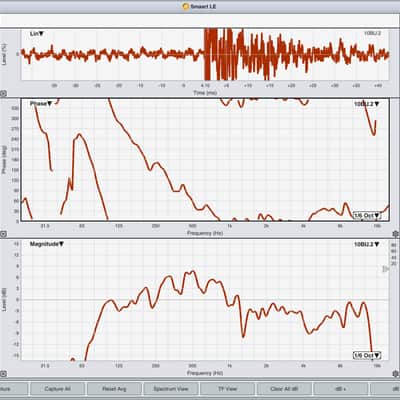Image resolution: width=400 pixels, height=400 pixels.
Task: Click the arrow icon under the Phase plot
Action: [x=3, y=234]
